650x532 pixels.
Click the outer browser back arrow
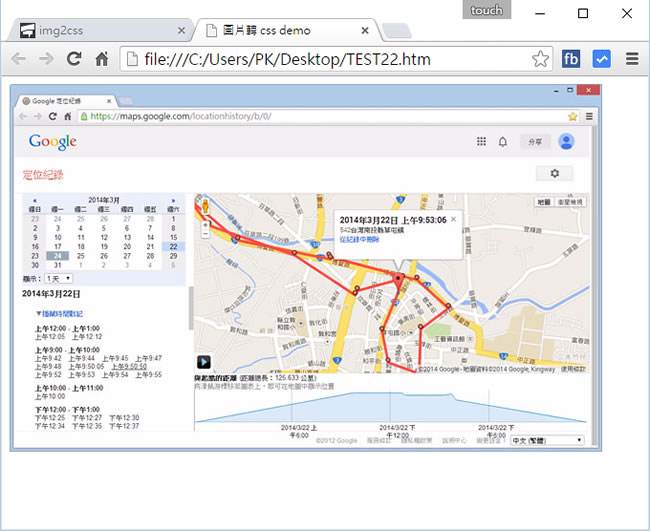click(x=19, y=59)
